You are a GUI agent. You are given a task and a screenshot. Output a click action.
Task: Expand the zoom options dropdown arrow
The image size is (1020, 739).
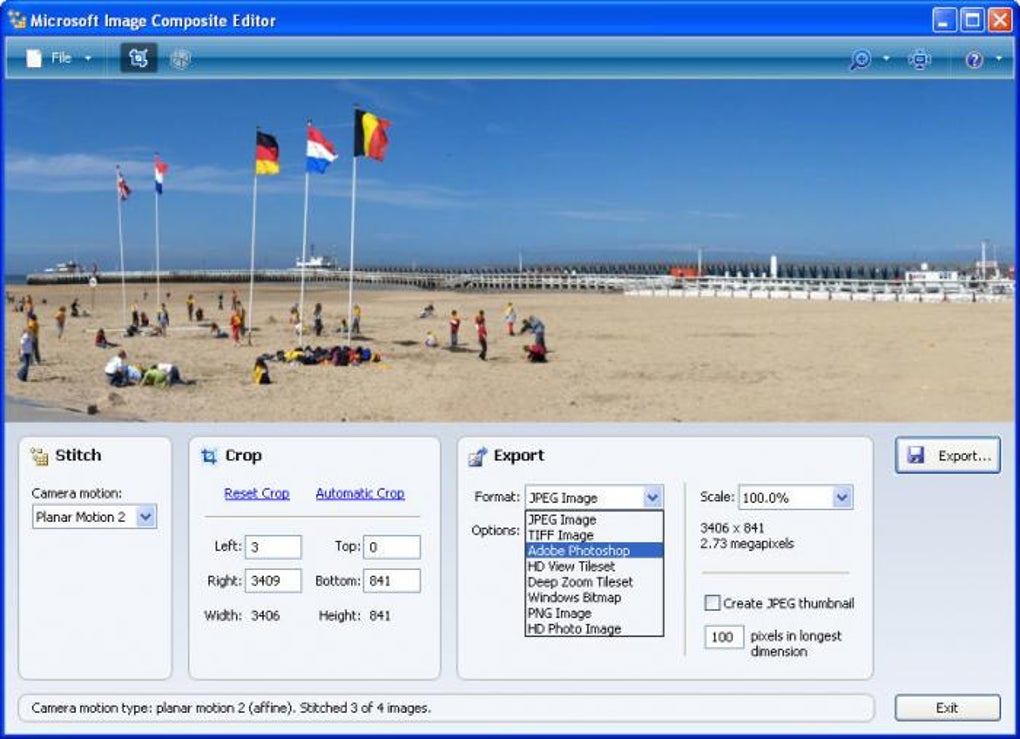[886, 59]
